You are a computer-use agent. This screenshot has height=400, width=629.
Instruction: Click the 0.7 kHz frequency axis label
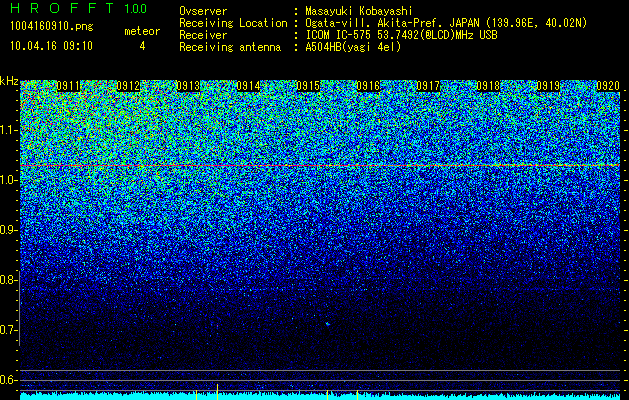coord(7,330)
